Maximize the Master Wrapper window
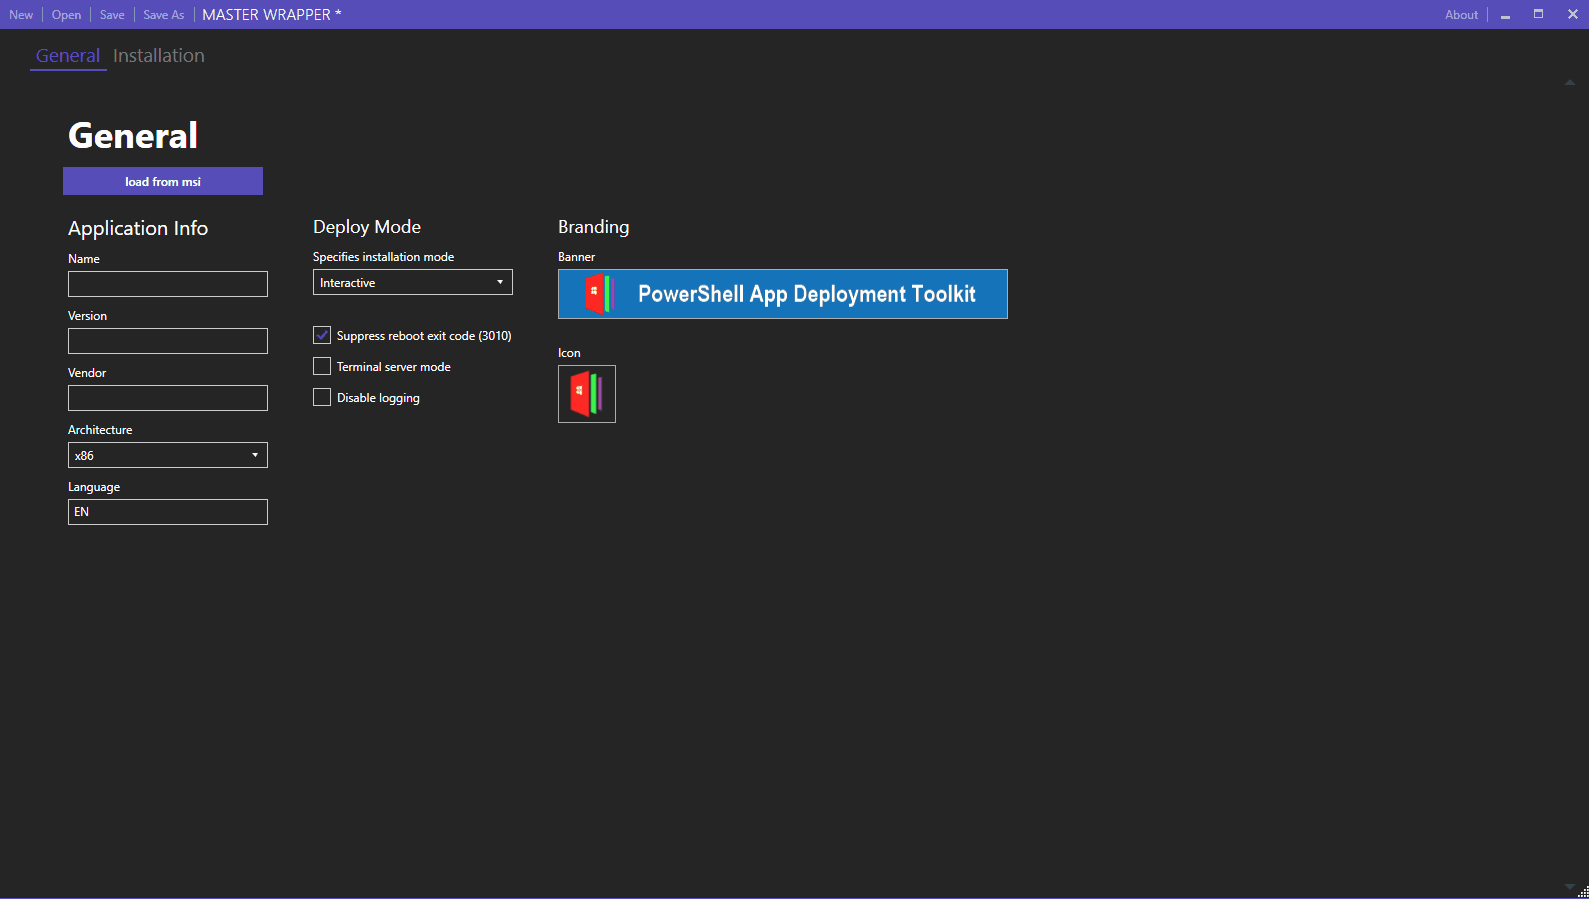Image resolution: width=1589 pixels, height=899 pixels. [1538, 14]
